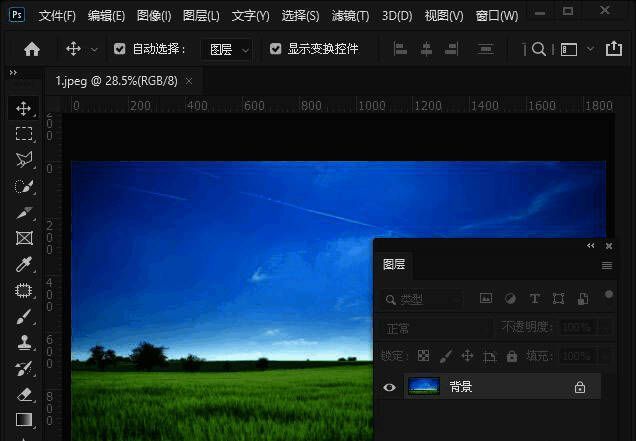Click the Move tool preset icon in options bar
This screenshot has width=636, height=441.
pyautogui.click(x=73, y=49)
